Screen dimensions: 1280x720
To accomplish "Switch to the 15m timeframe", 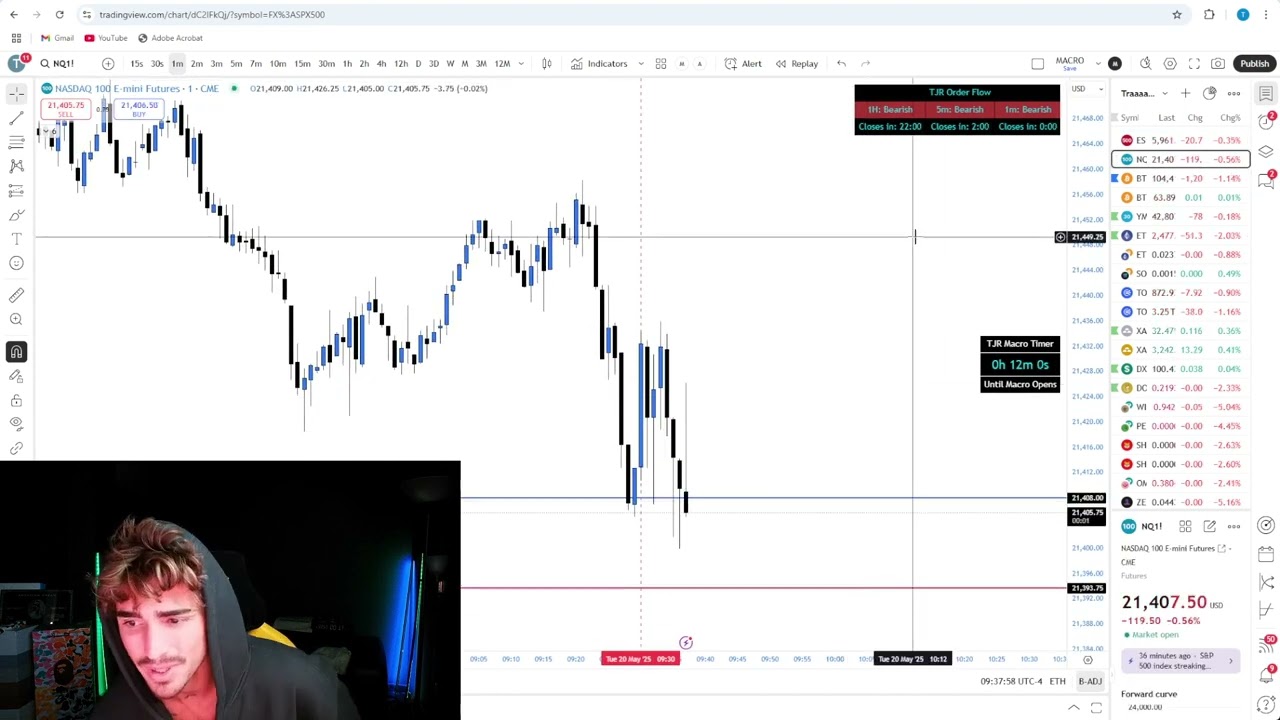I will (302, 64).
